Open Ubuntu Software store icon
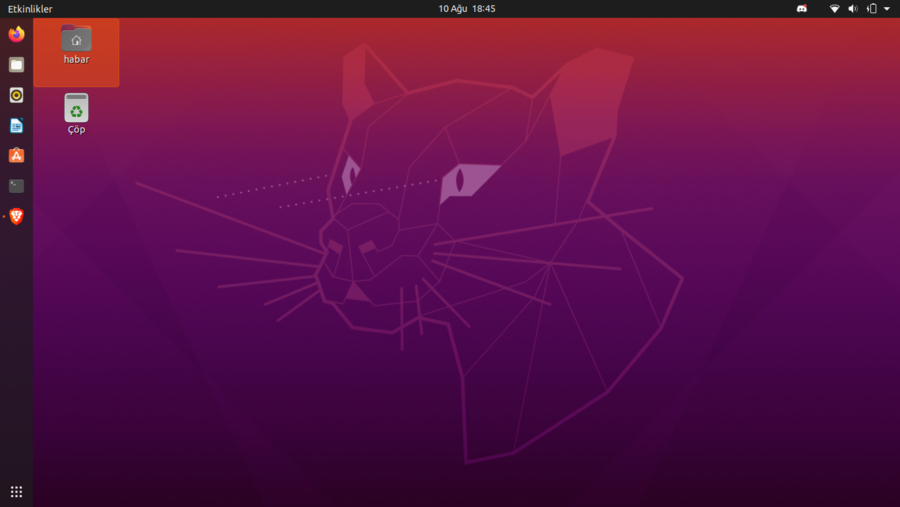The width and height of the screenshot is (900, 507). [16, 156]
